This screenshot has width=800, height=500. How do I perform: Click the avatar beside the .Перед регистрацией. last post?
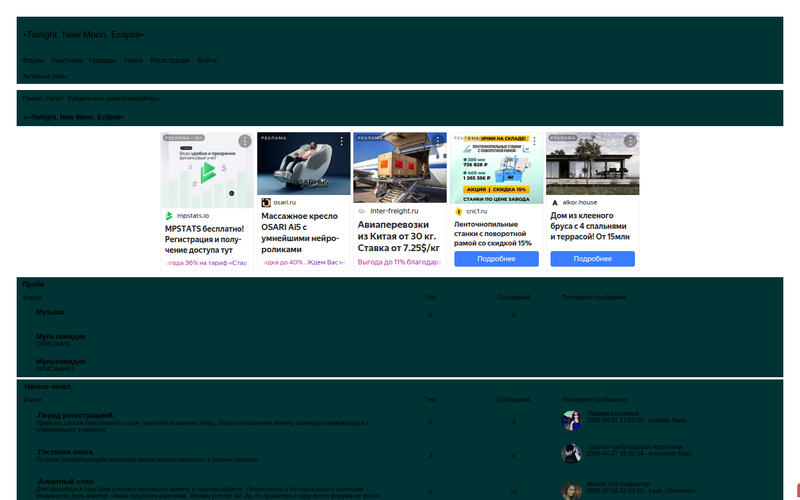point(572,420)
